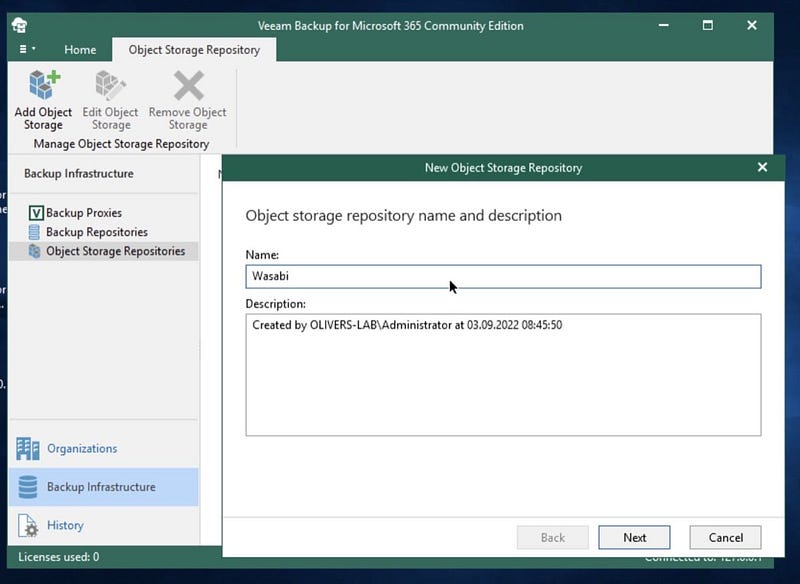Close the New Object Storage Repository dialog
The image size is (800, 584).
coord(762,167)
